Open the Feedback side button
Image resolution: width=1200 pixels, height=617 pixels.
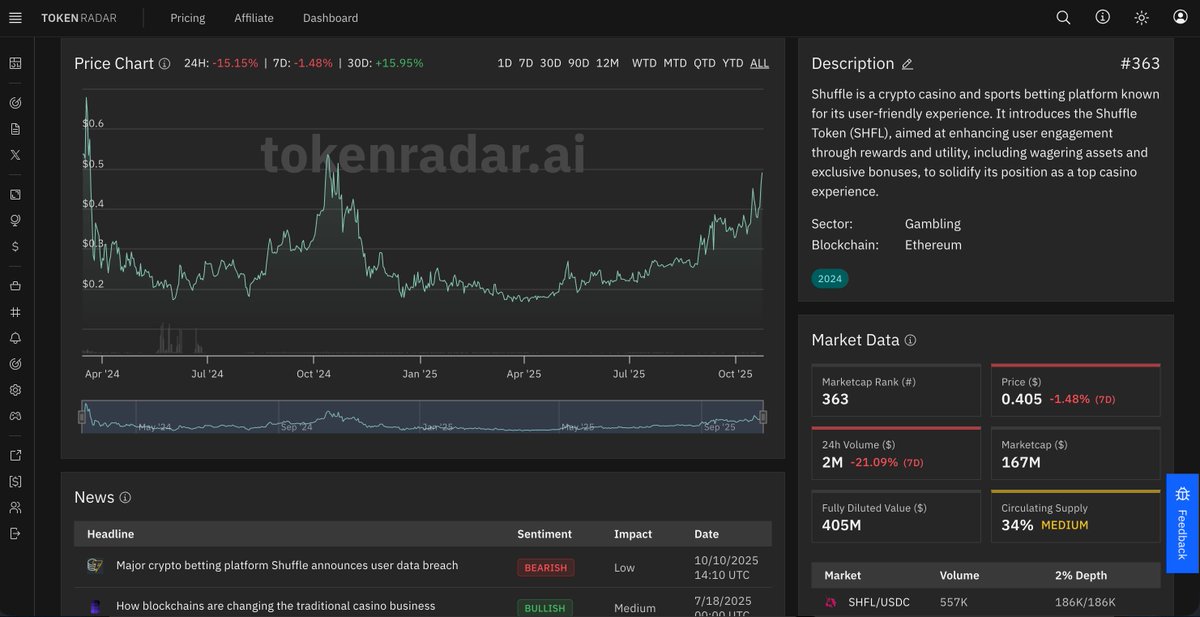[1183, 522]
